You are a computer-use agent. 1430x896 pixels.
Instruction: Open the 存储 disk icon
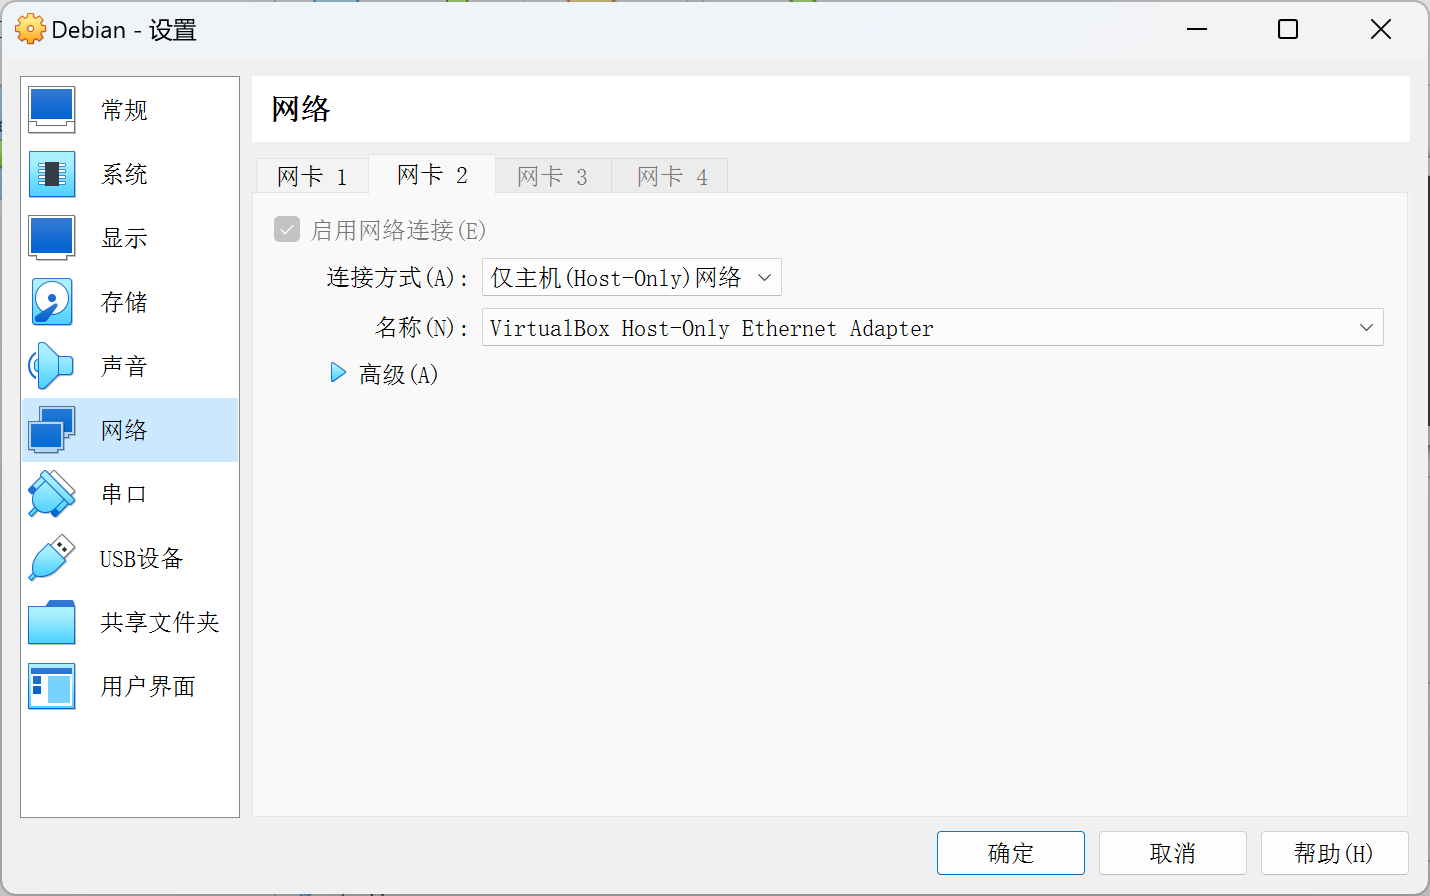click(x=51, y=302)
